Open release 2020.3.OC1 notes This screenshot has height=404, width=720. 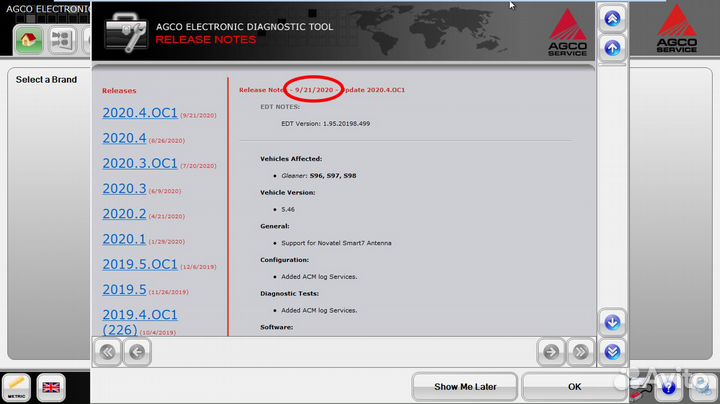coord(140,163)
